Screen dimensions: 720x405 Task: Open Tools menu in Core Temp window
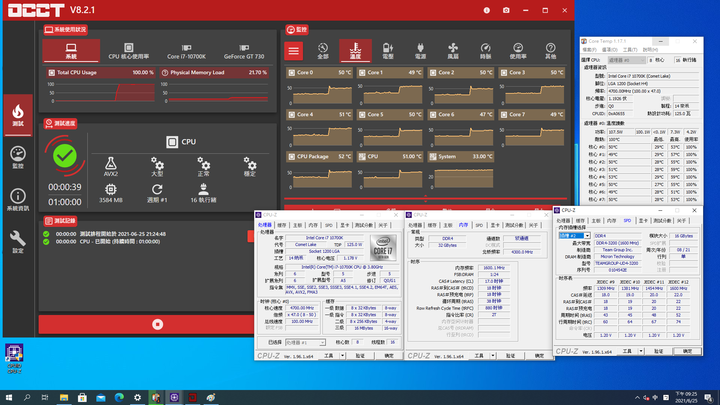(630, 49)
